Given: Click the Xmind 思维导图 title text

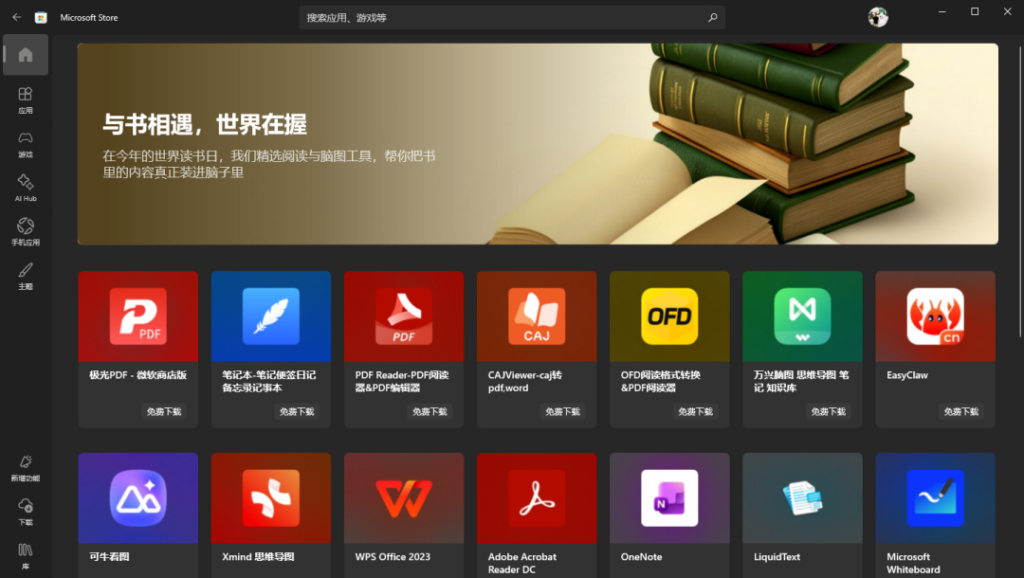Looking at the screenshot, I should click(258, 556).
